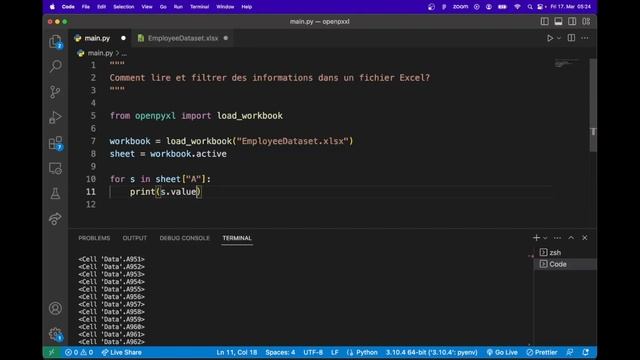Open the Selection menu

point(124,7)
